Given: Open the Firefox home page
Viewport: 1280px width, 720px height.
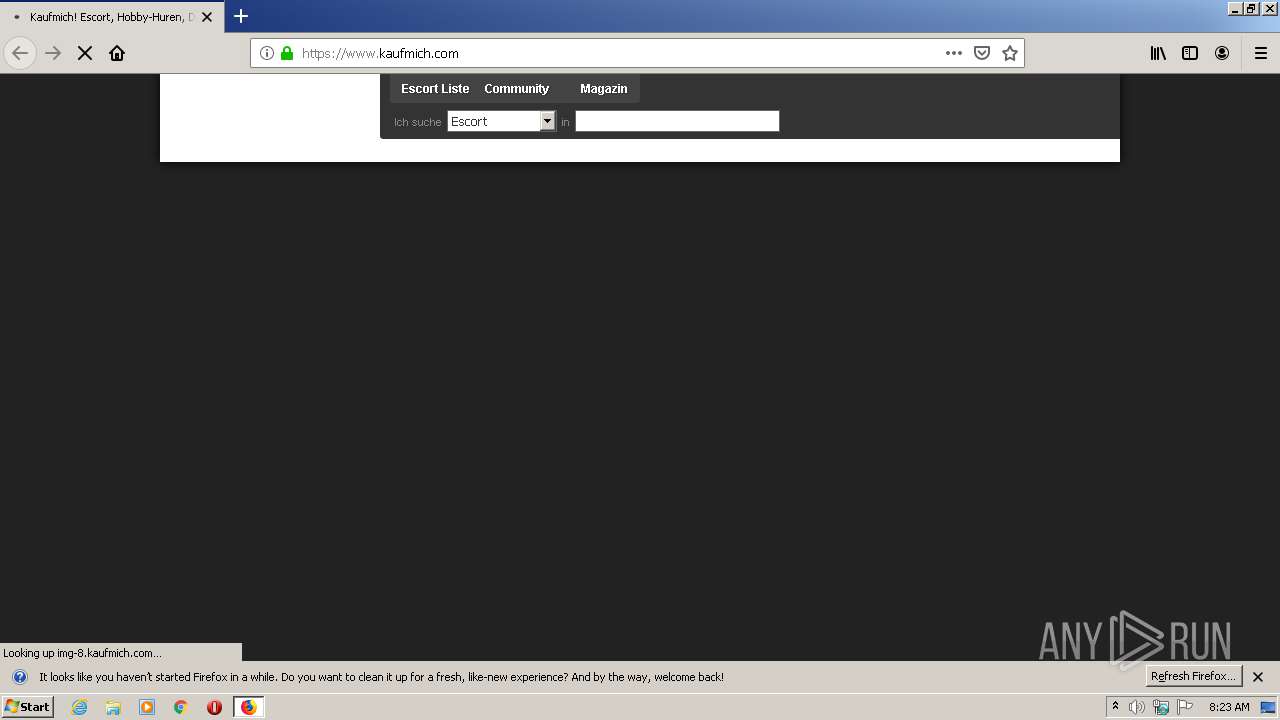Looking at the screenshot, I should (117, 53).
